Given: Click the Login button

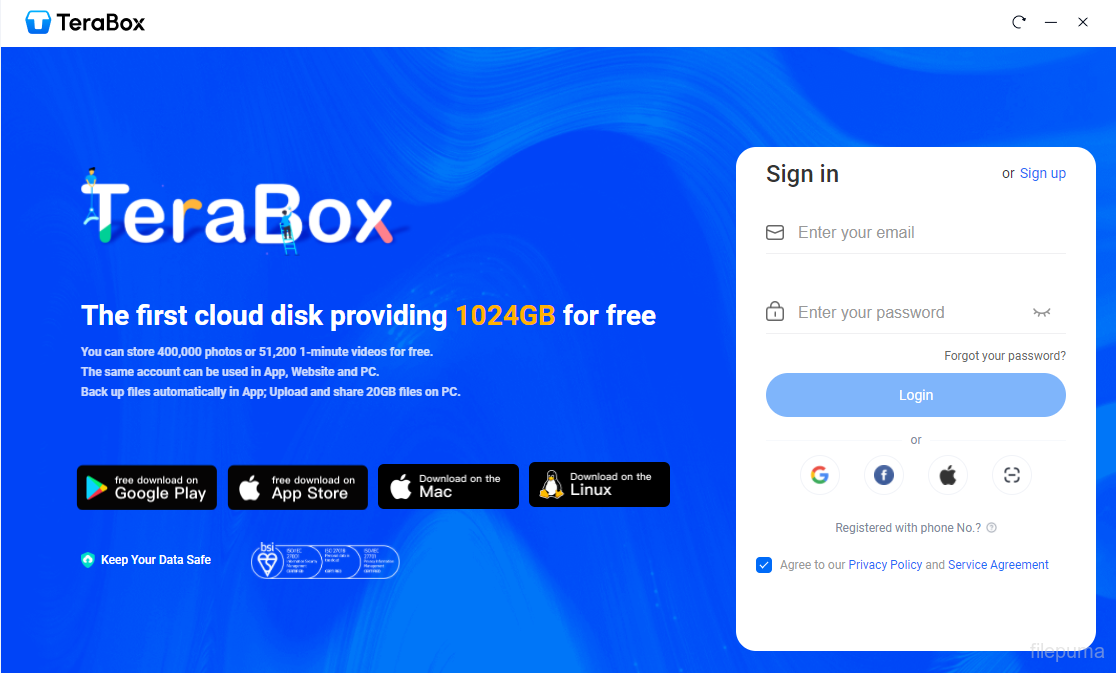Looking at the screenshot, I should [915, 395].
